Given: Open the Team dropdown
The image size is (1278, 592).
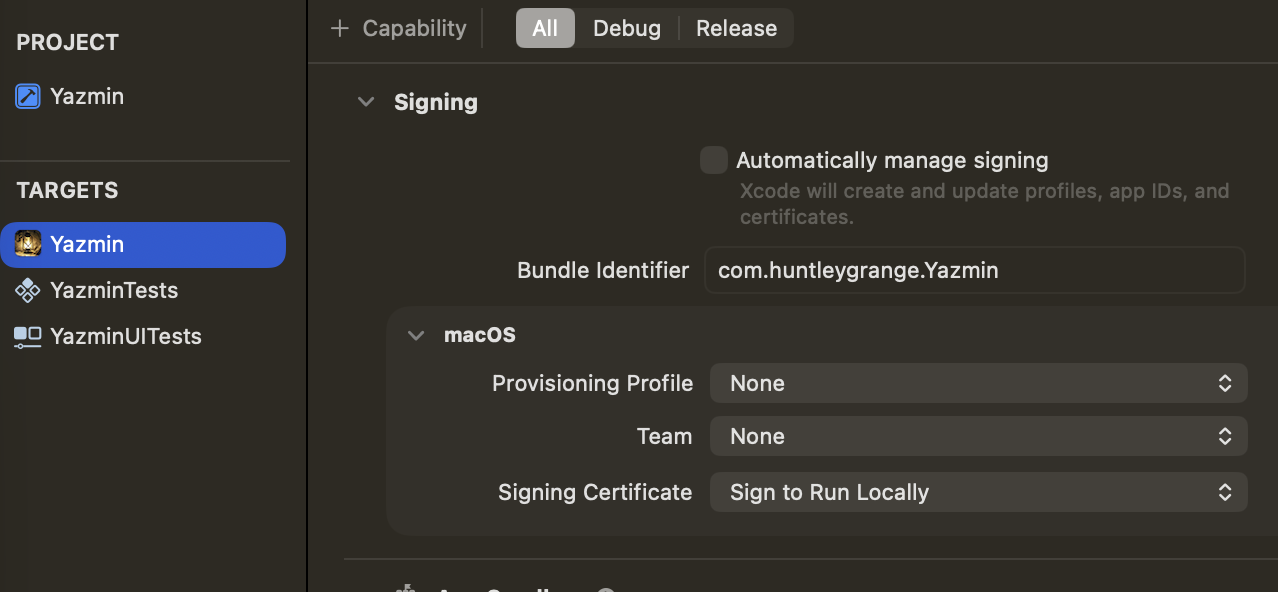Looking at the screenshot, I should click(978, 436).
